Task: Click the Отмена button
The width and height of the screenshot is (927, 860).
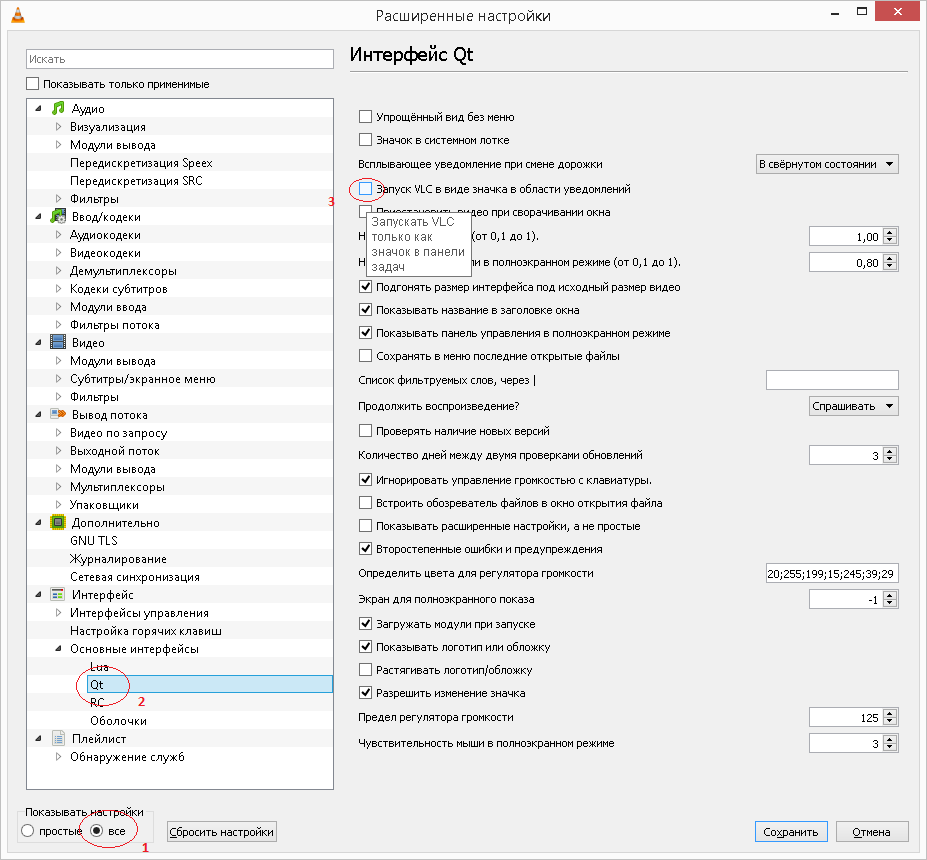Action: [x=871, y=832]
